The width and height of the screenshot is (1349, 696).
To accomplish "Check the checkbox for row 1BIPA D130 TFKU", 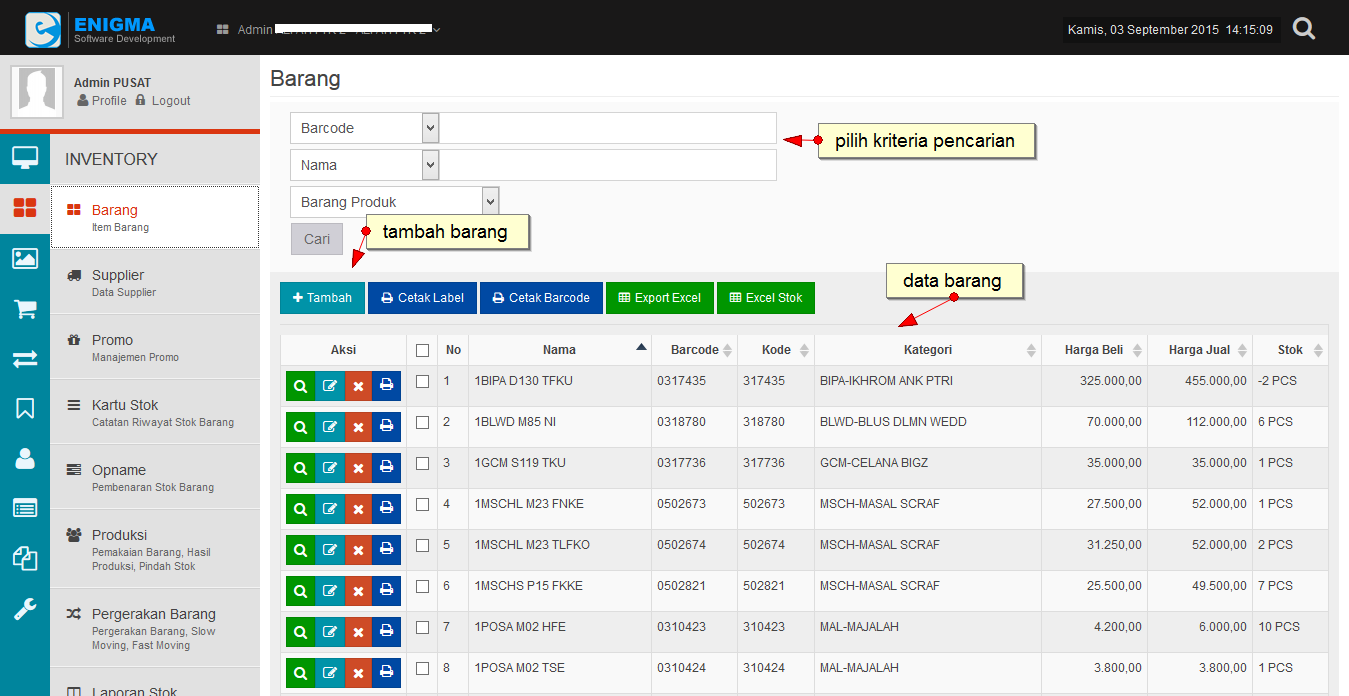I will [422, 381].
